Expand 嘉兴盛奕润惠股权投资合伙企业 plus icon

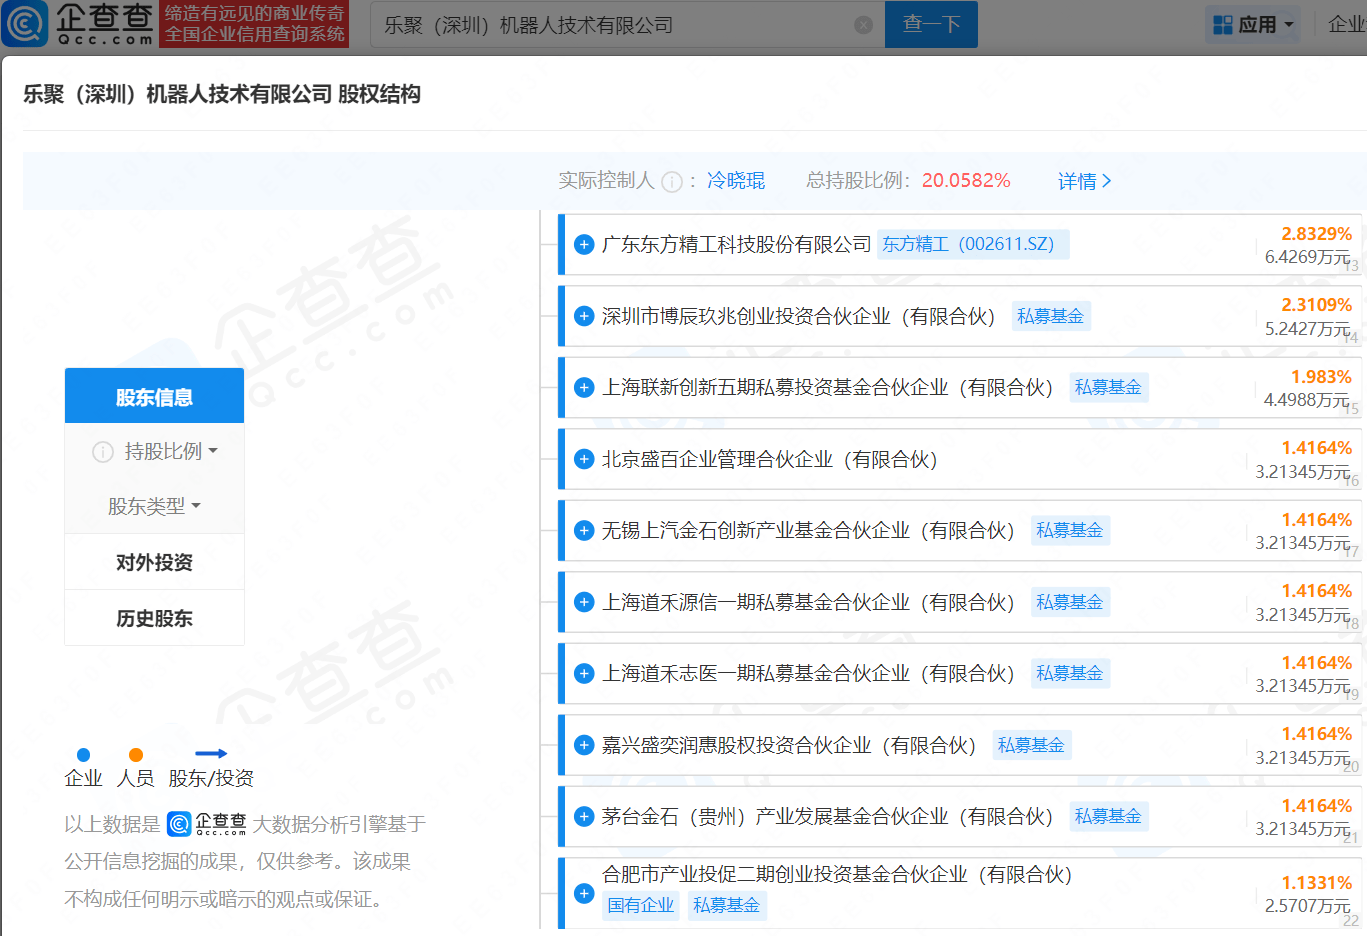(x=585, y=745)
